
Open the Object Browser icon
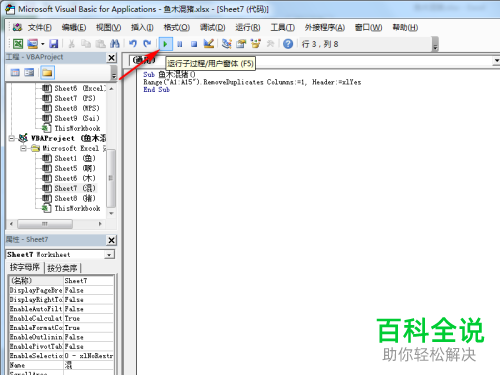click(x=256, y=44)
